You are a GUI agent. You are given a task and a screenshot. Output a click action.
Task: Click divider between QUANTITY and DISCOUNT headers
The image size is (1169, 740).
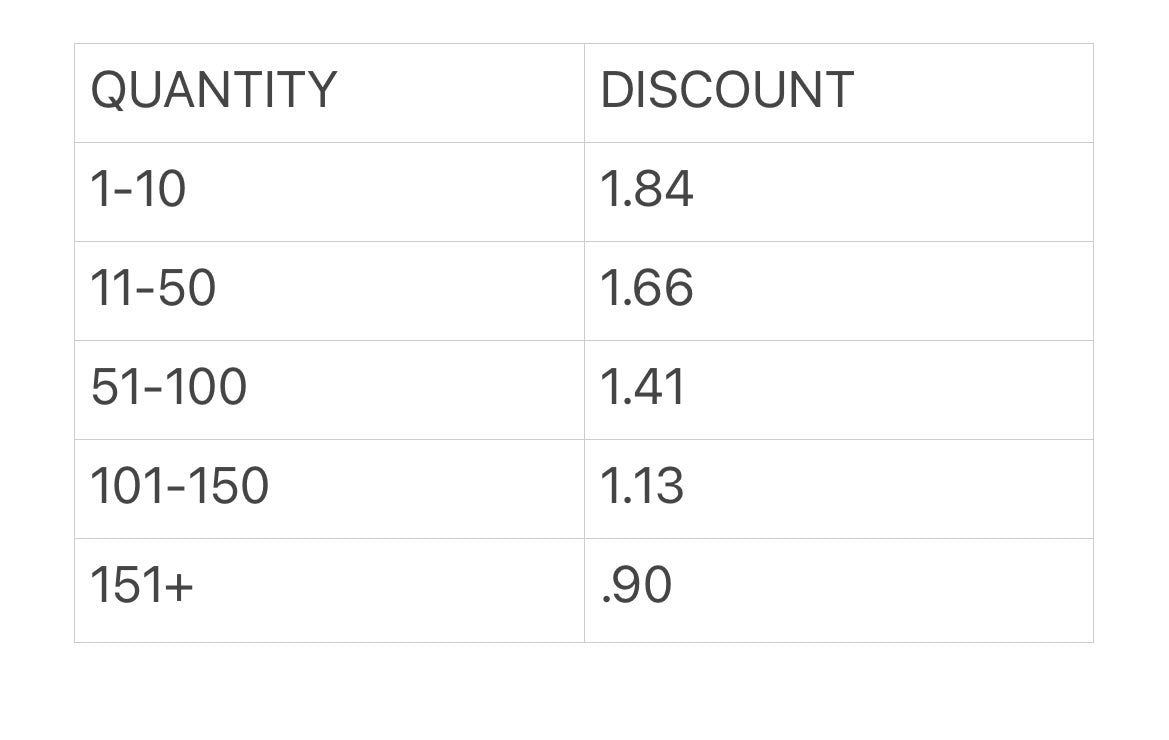click(584, 92)
